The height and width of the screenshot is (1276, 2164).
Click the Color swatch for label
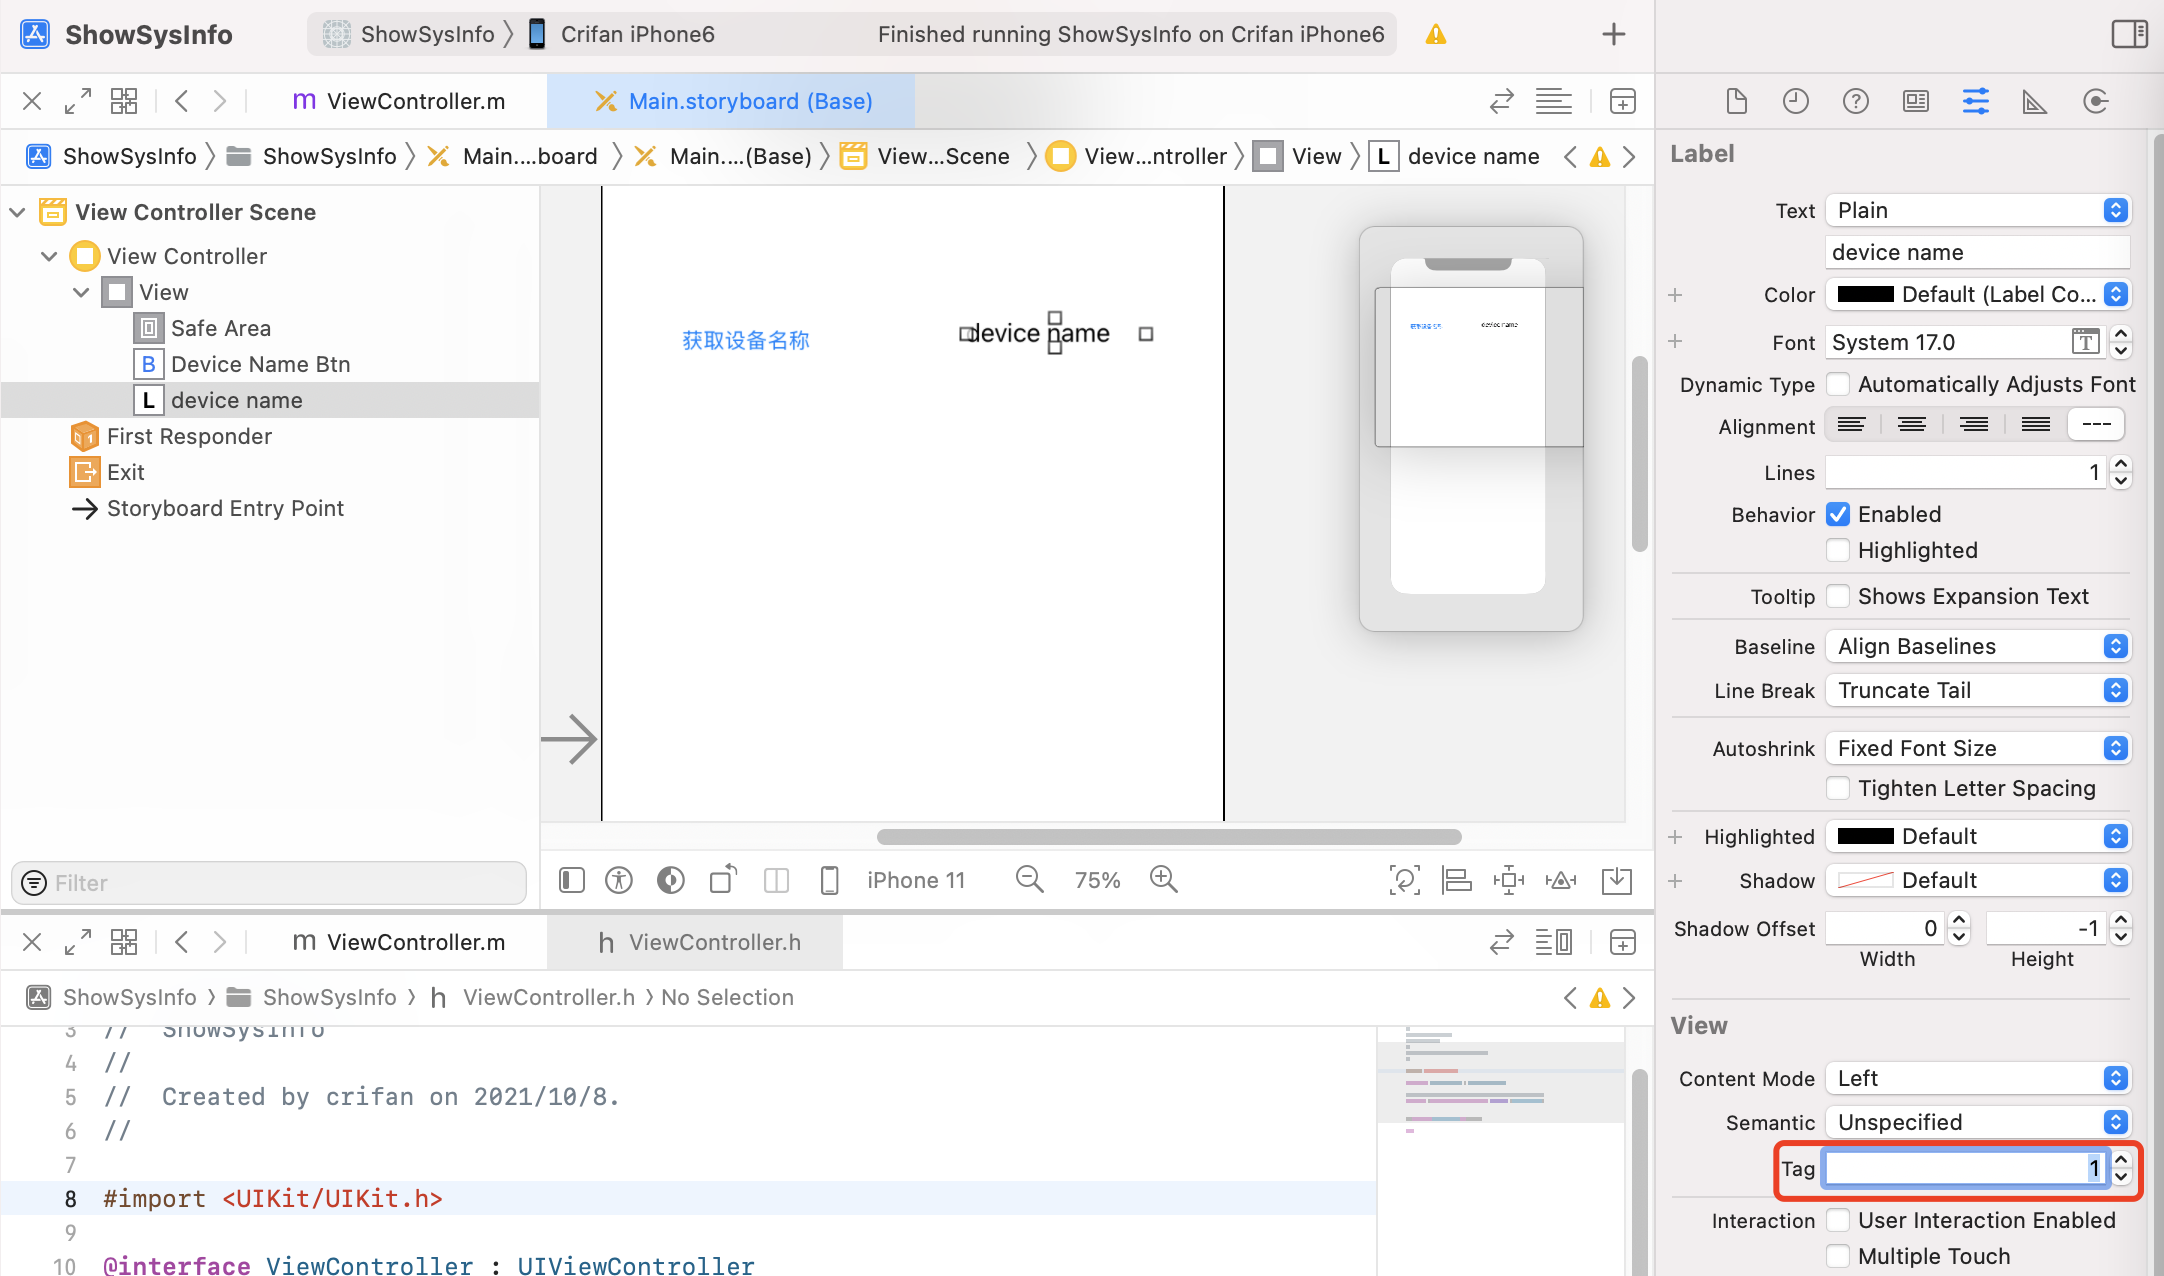click(x=1865, y=294)
